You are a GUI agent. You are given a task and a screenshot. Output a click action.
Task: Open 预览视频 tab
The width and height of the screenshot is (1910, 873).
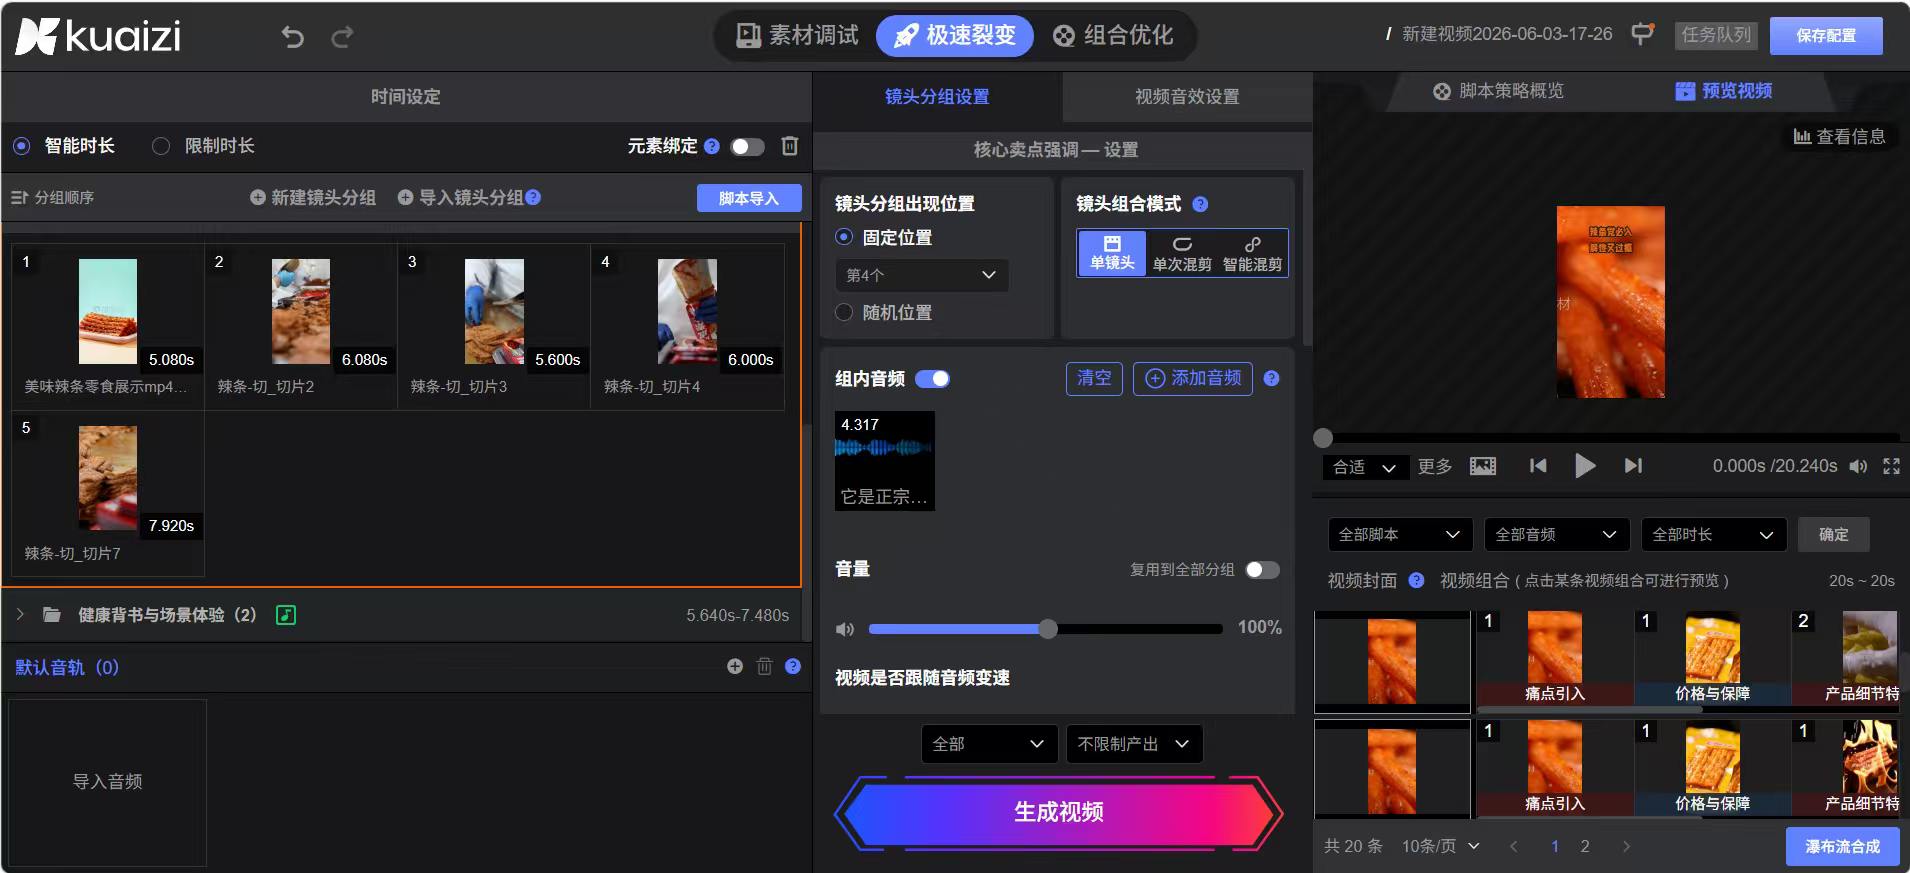(x=1724, y=91)
